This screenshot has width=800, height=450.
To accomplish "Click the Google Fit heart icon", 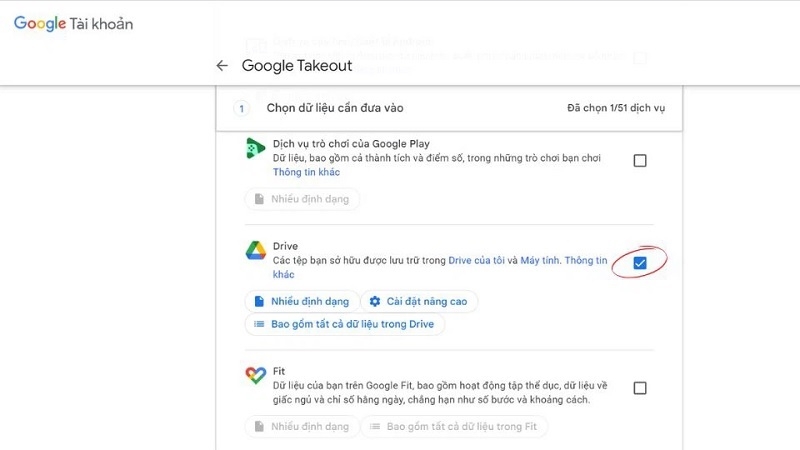I will coord(255,377).
